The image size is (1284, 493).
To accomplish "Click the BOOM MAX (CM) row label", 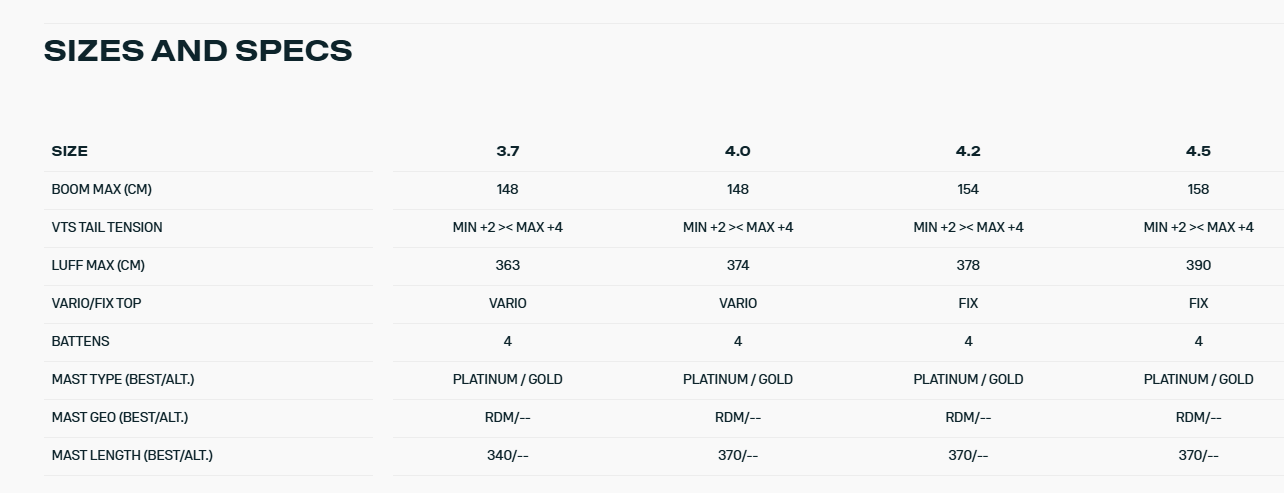I will [102, 189].
